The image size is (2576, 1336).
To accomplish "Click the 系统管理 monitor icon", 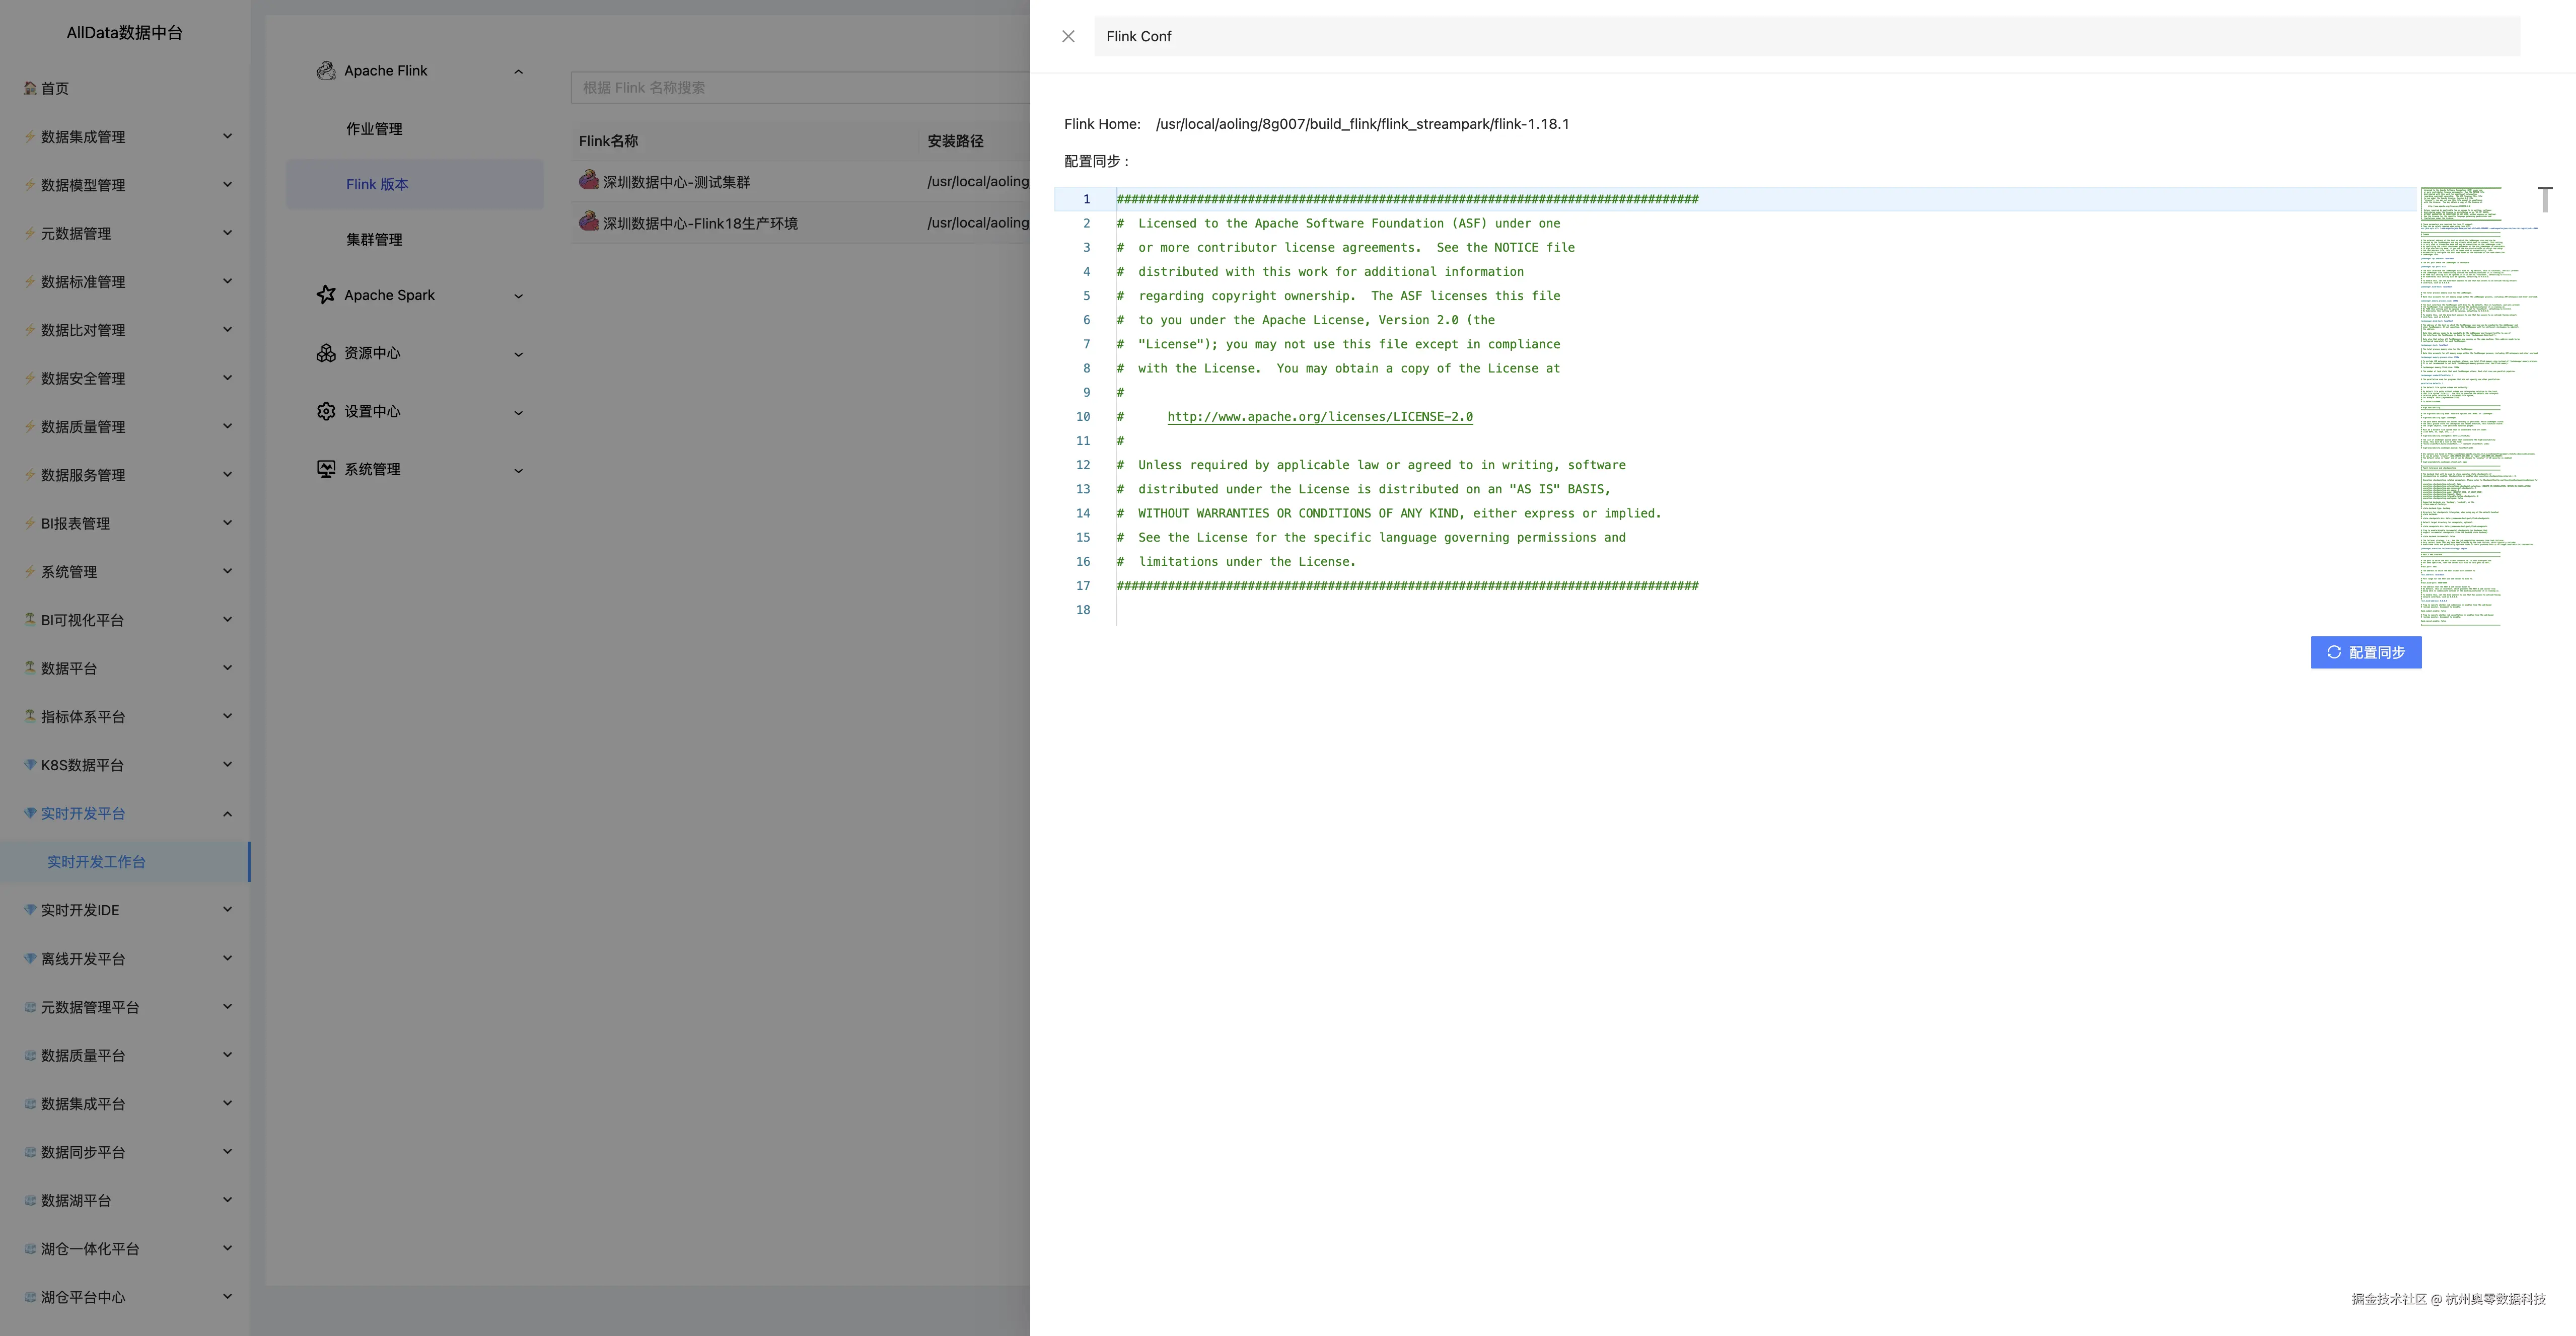I will point(325,469).
